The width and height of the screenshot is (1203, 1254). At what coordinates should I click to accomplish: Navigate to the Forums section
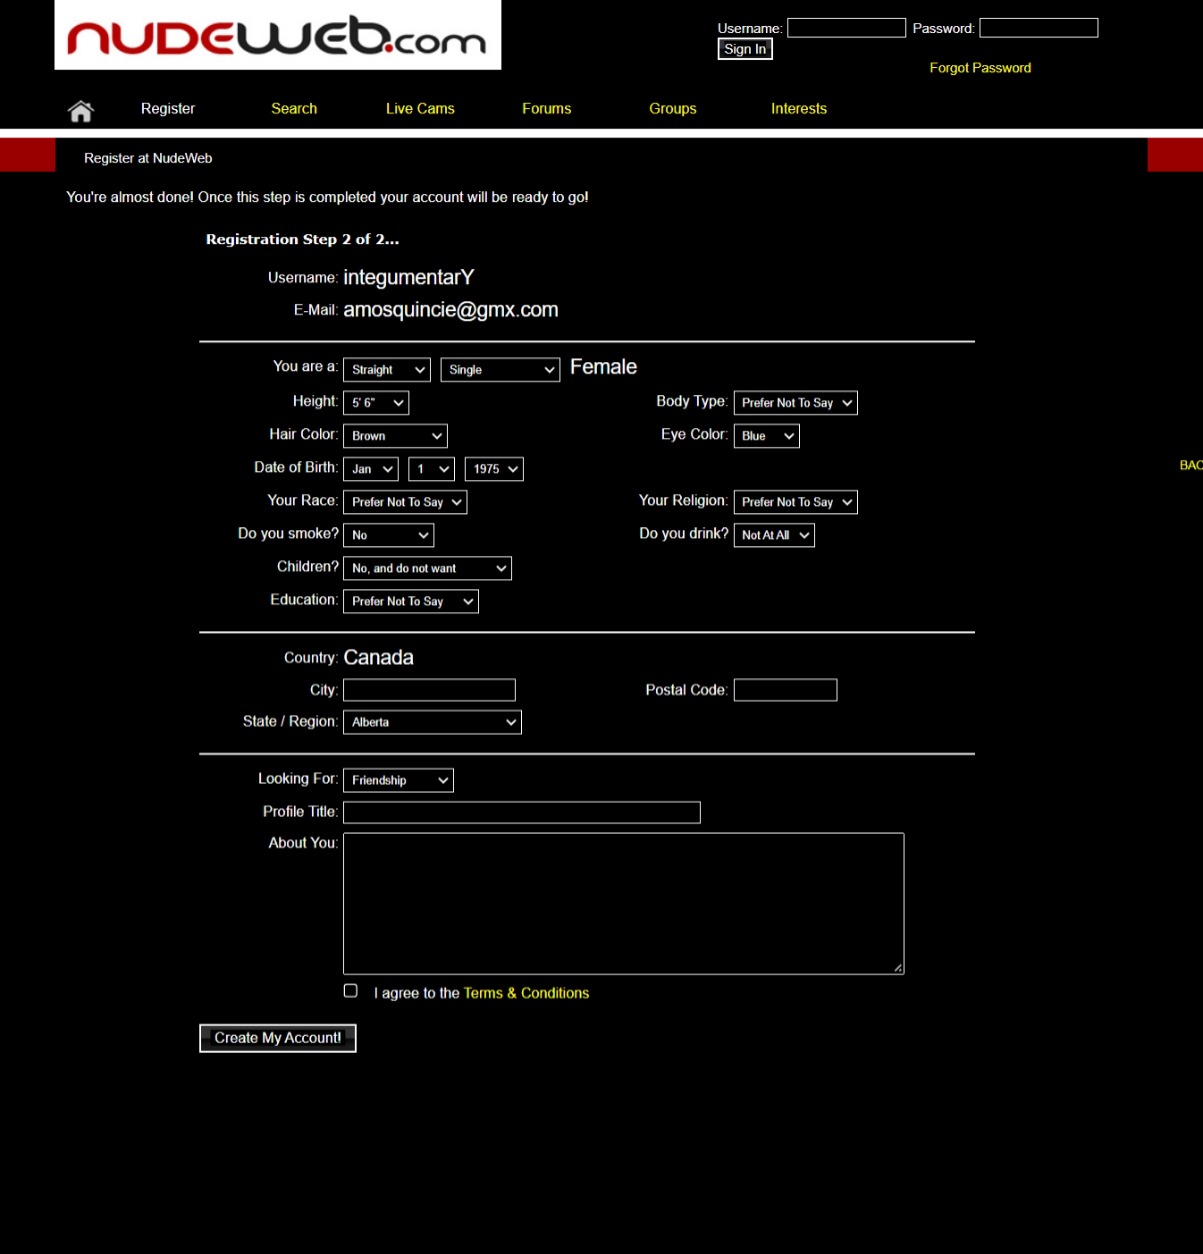pos(546,109)
